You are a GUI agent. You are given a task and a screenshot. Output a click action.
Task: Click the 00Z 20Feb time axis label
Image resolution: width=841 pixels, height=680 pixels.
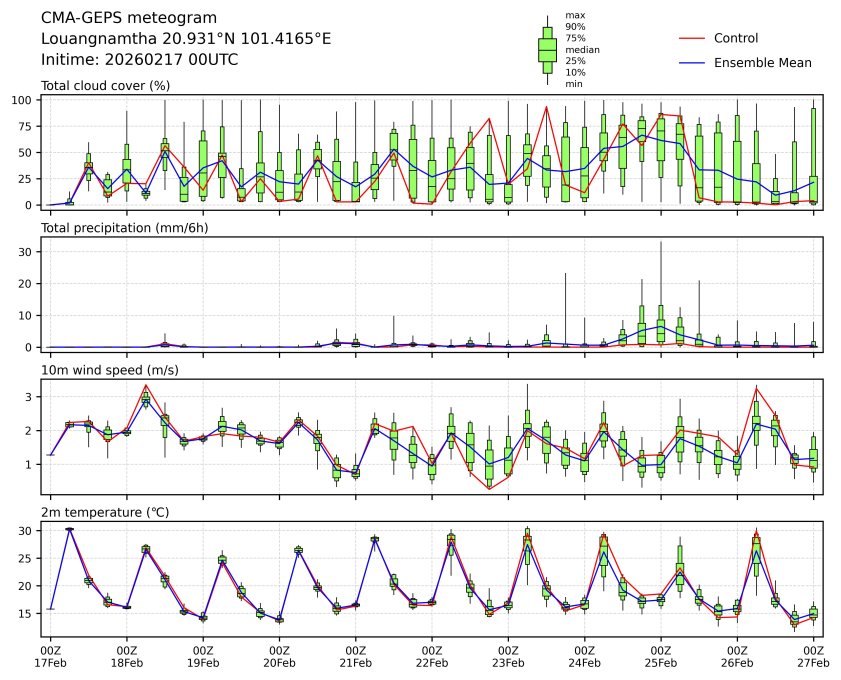coord(279,655)
